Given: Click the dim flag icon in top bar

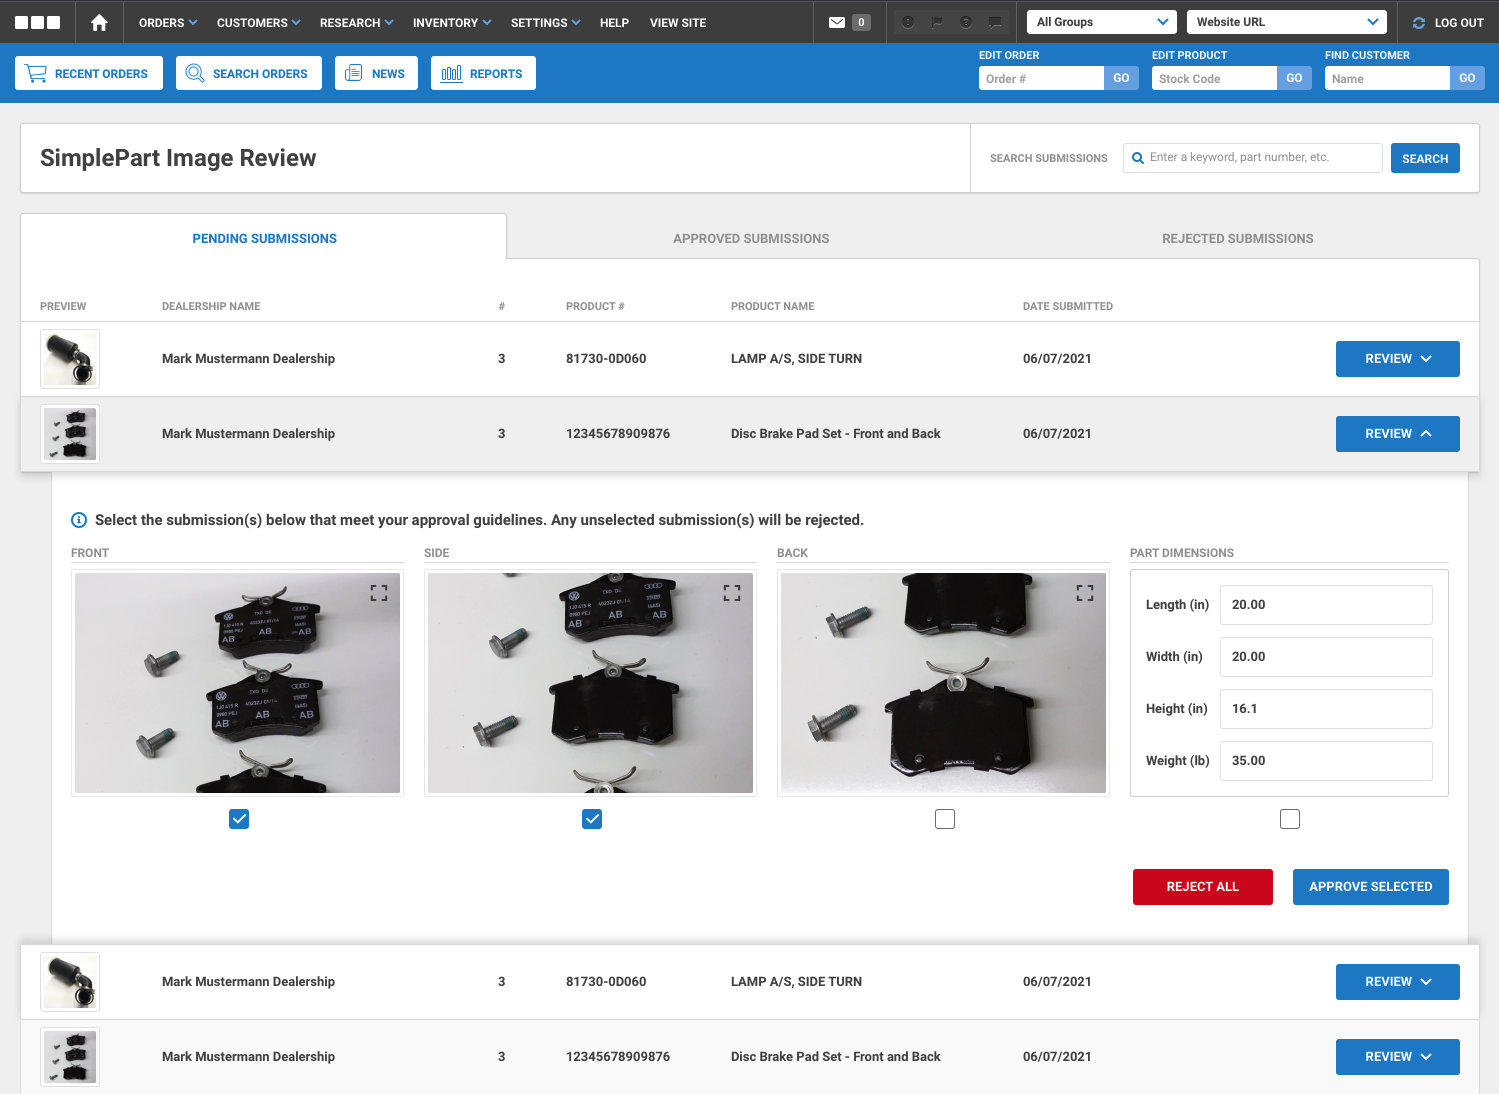Looking at the screenshot, I should click(x=937, y=22).
